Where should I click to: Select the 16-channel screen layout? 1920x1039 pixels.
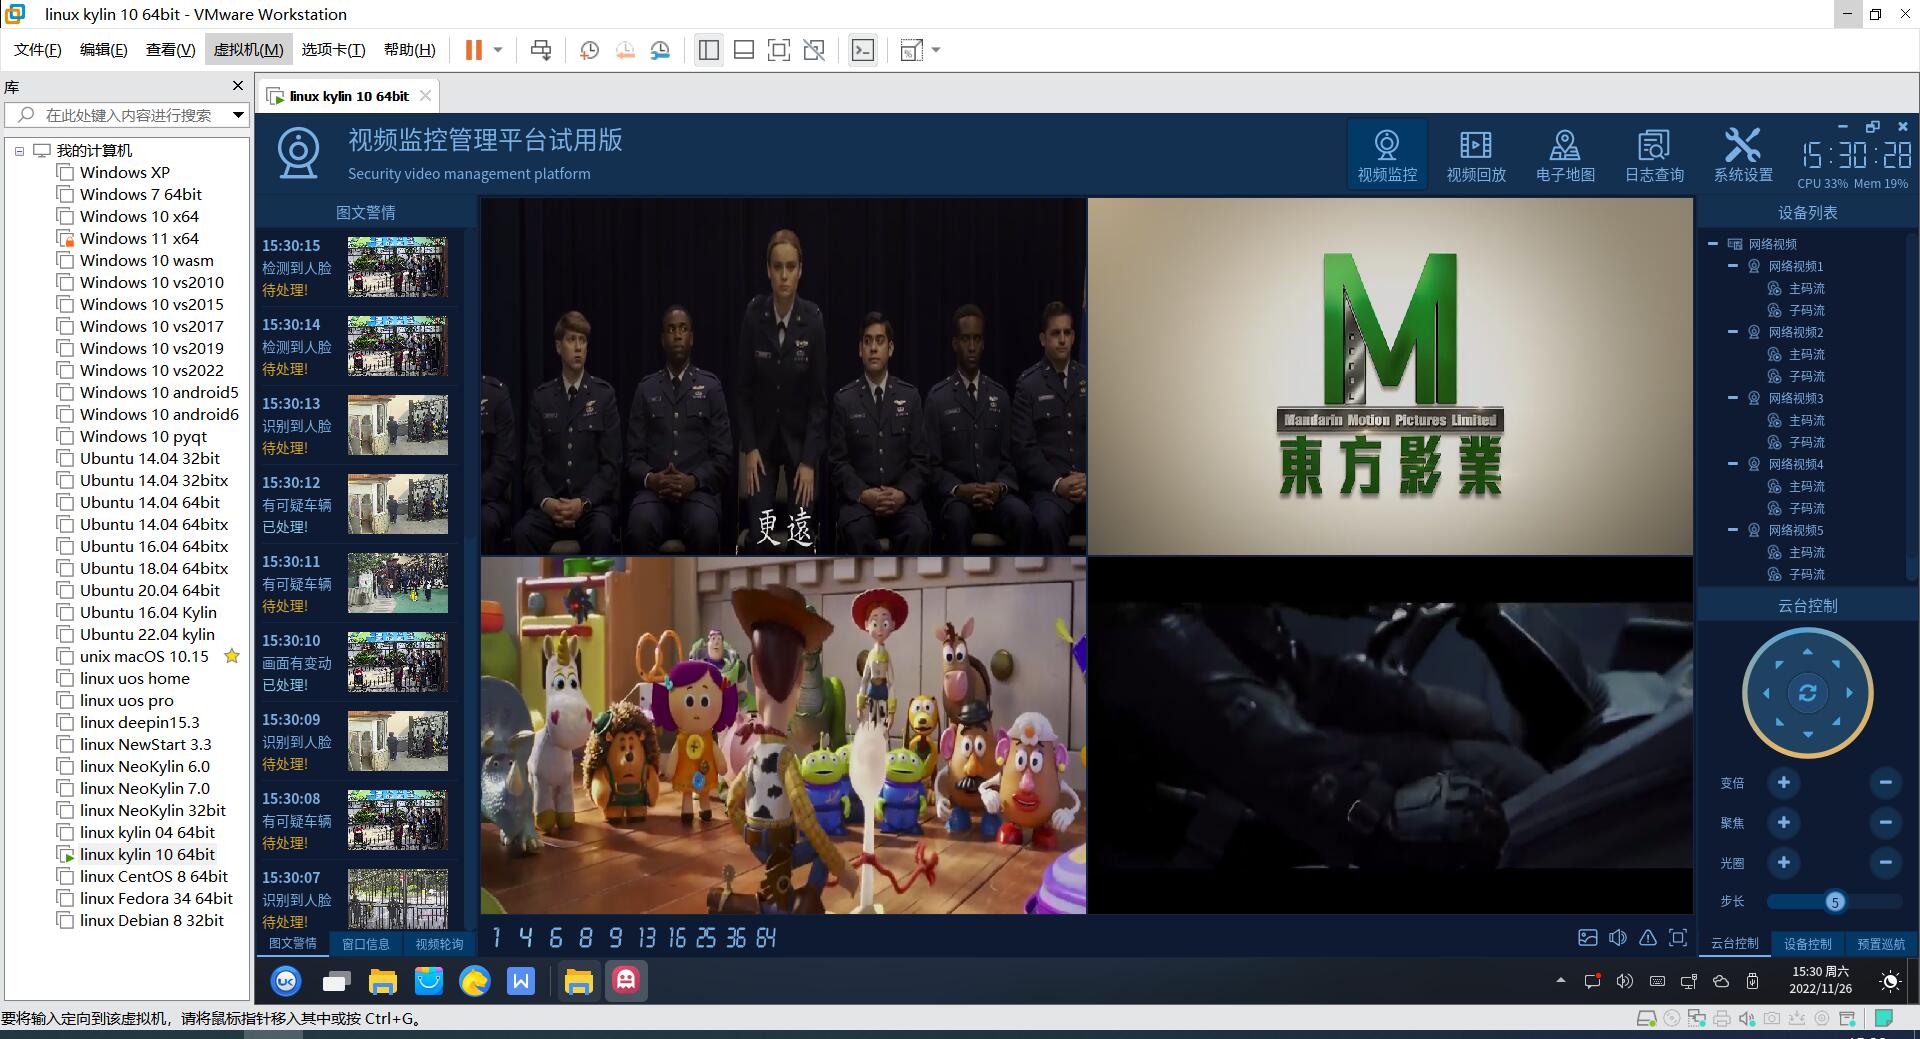[677, 938]
